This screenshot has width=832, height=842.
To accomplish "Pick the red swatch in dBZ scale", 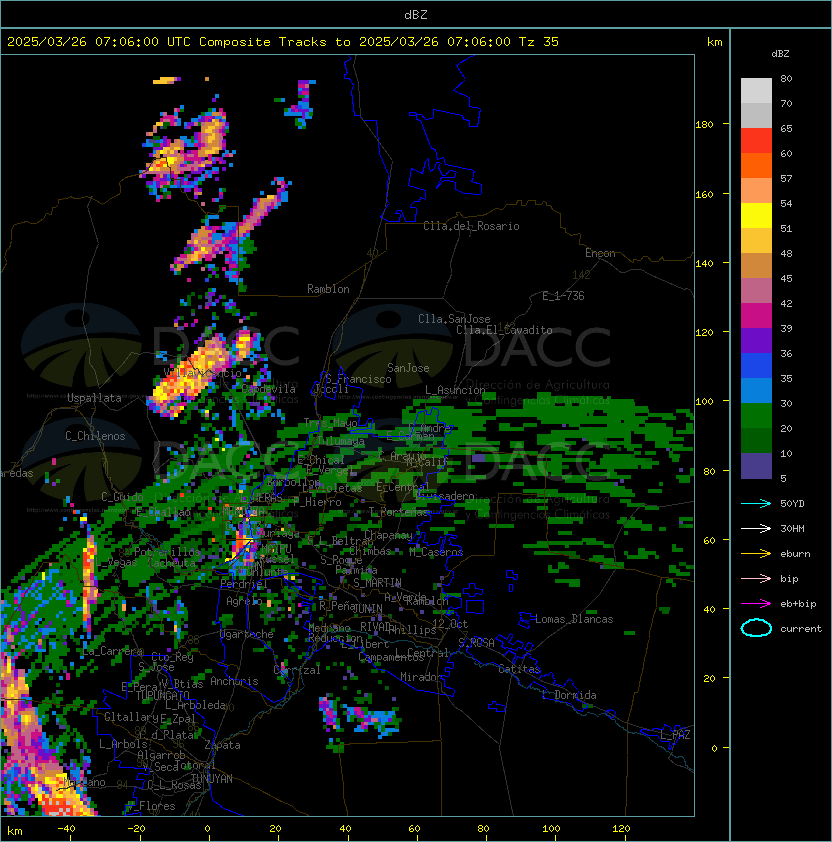I will pyautogui.click(x=756, y=141).
